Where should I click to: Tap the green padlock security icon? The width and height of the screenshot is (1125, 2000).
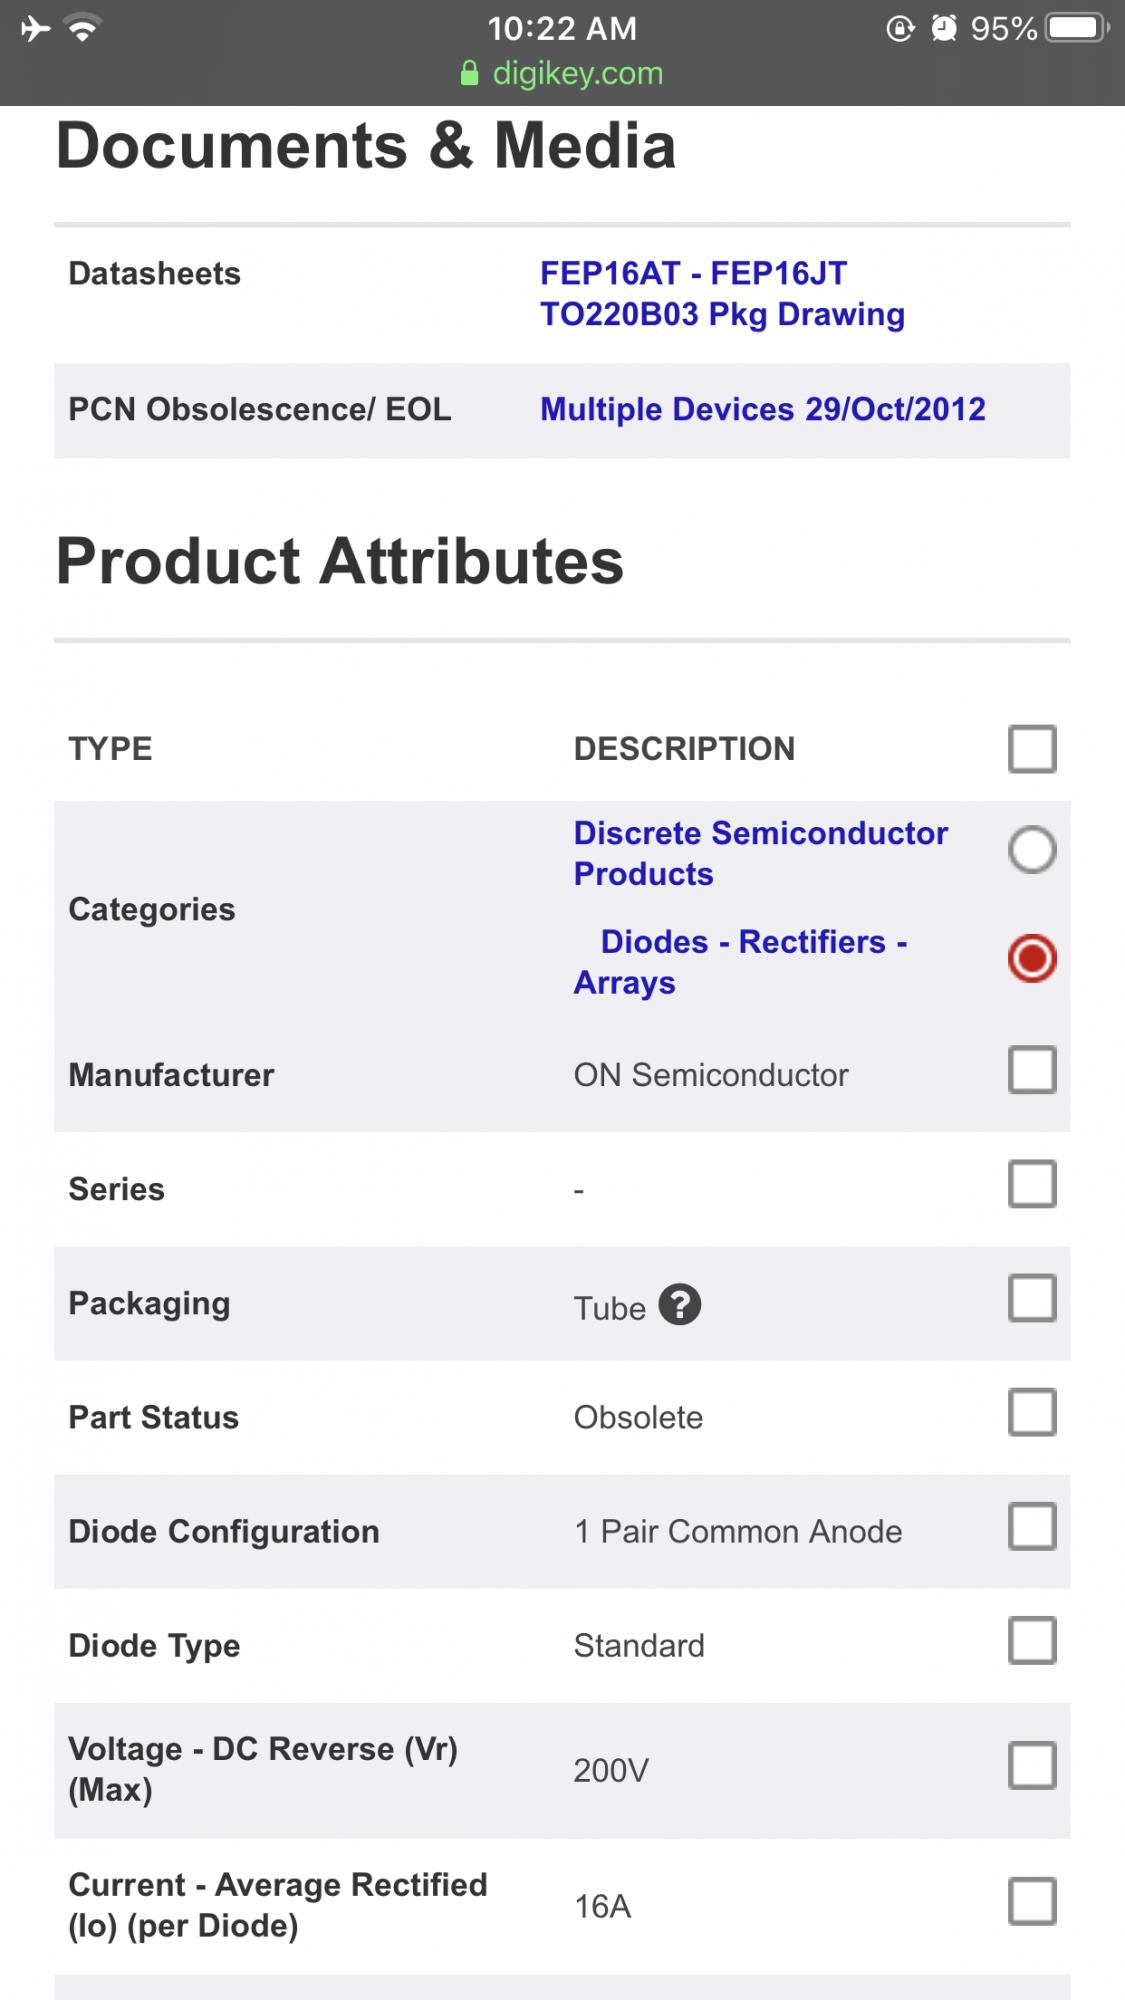coord(469,74)
